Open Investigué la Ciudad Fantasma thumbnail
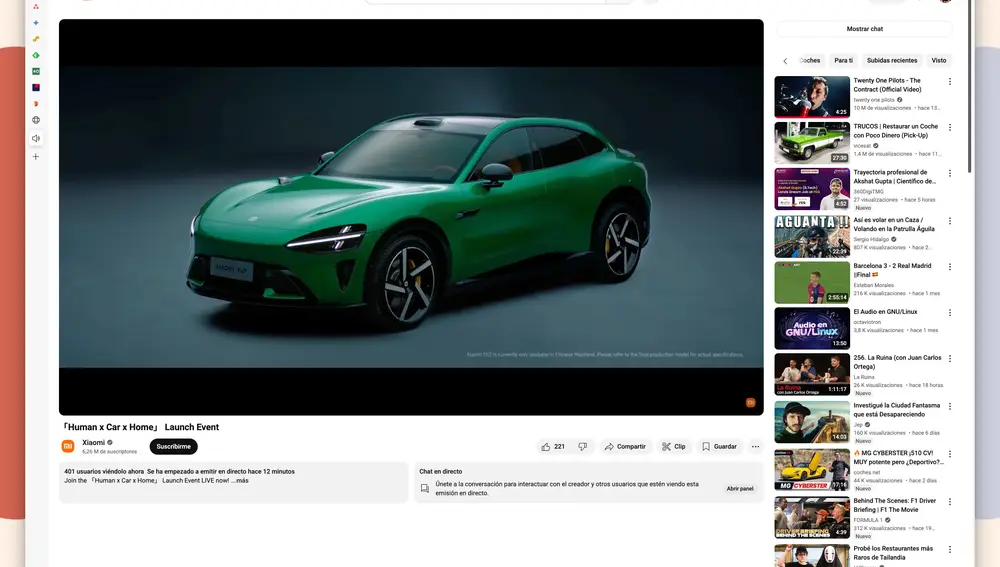This screenshot has height=567, width=1000. pyautogui.click(x=812, y=422)
